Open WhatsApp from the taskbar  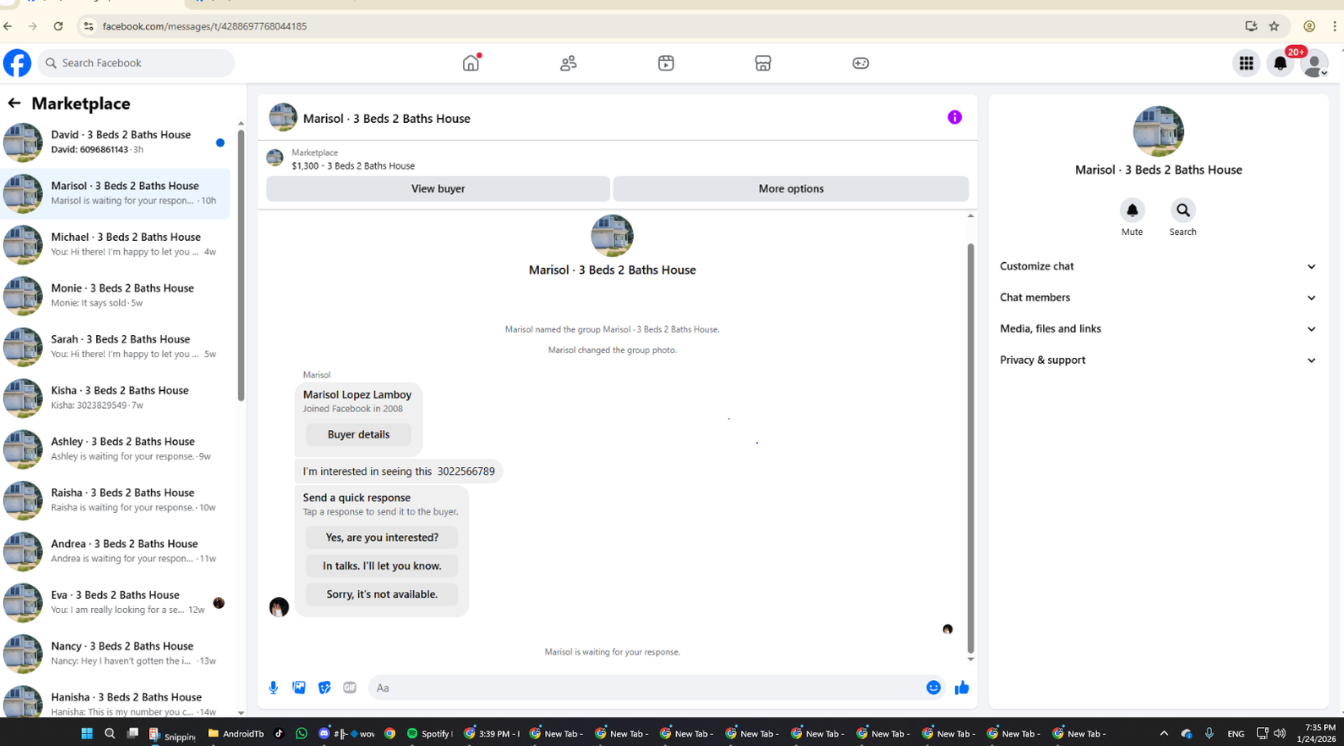click(302, 734)
